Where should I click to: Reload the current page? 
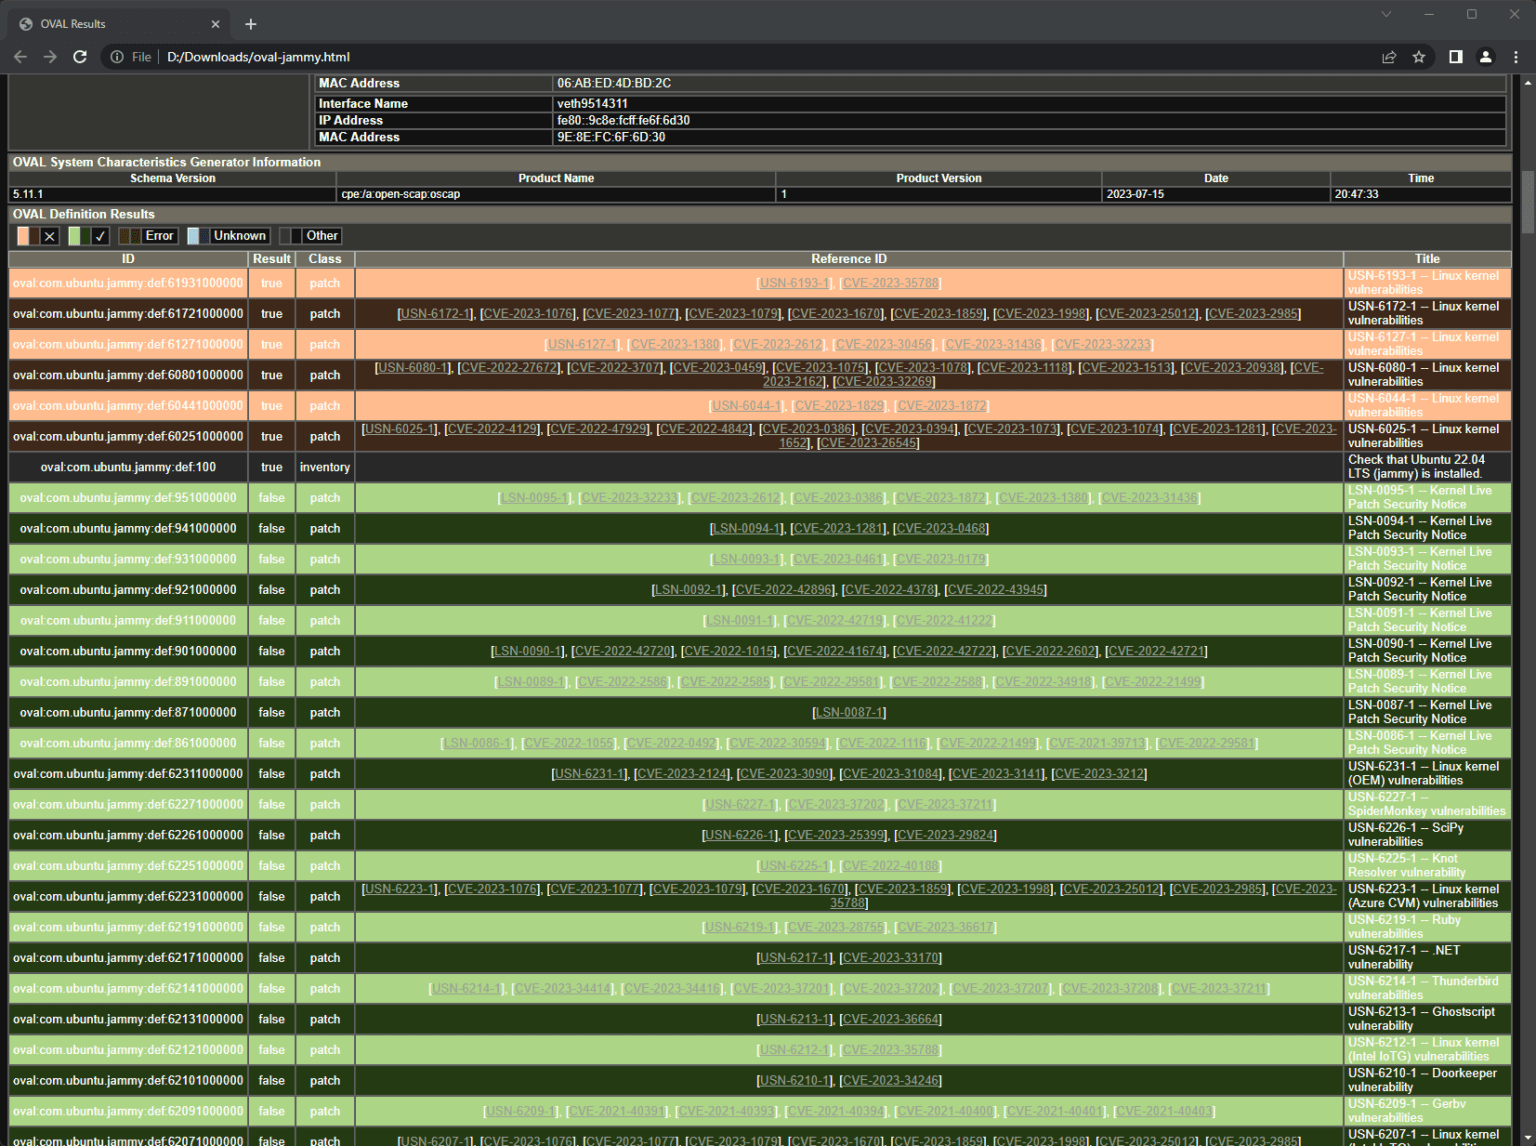pos(80,57)
